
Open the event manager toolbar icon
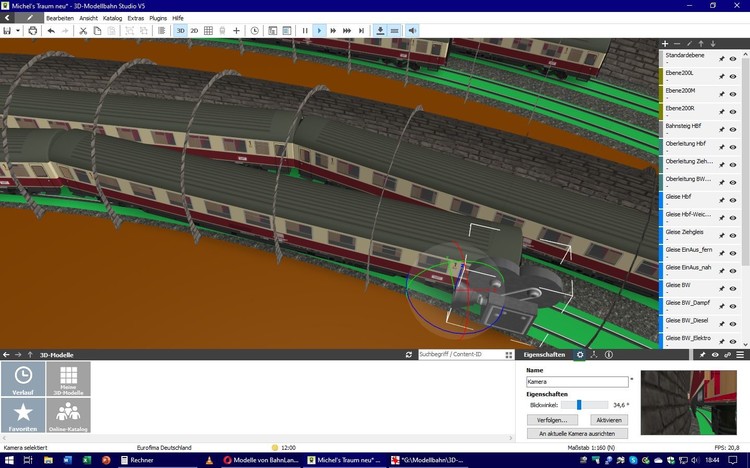(x=273, y=31)
